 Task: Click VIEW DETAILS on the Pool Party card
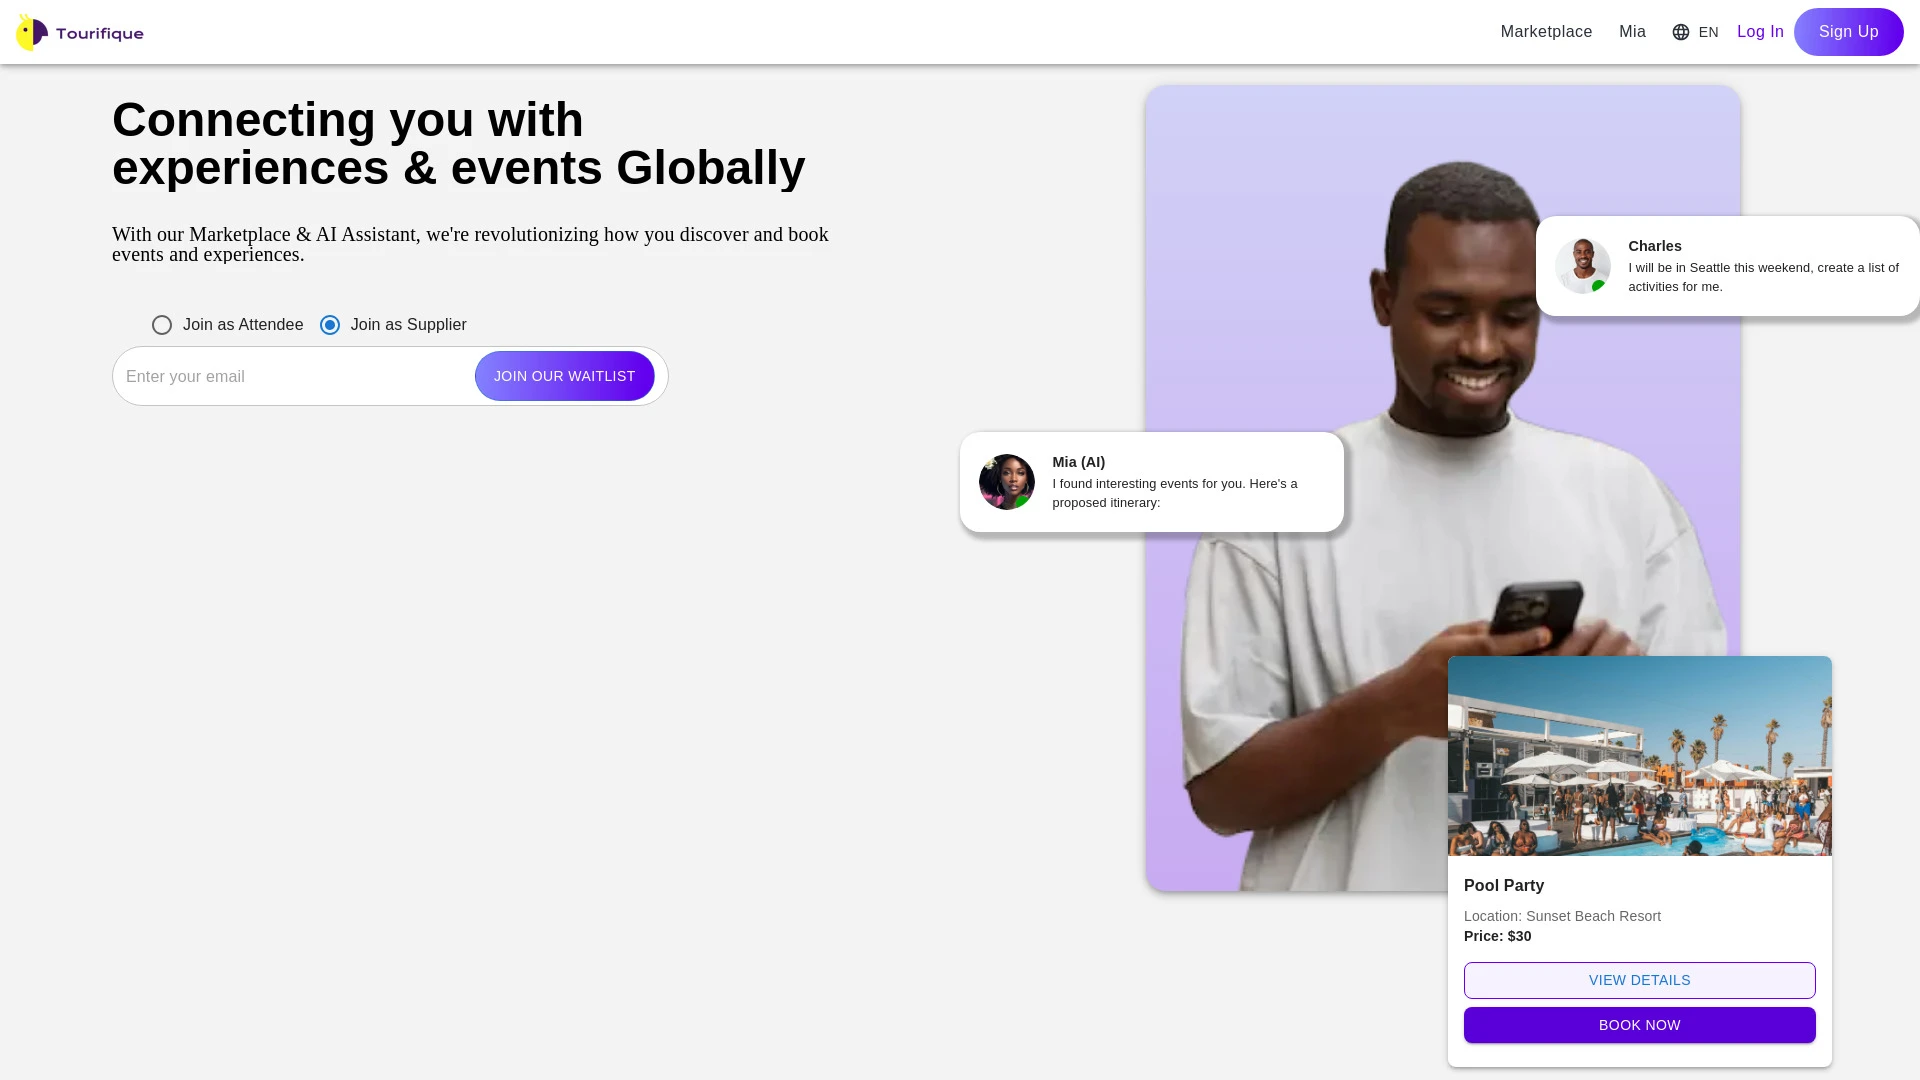click(x=1639, y=980)
